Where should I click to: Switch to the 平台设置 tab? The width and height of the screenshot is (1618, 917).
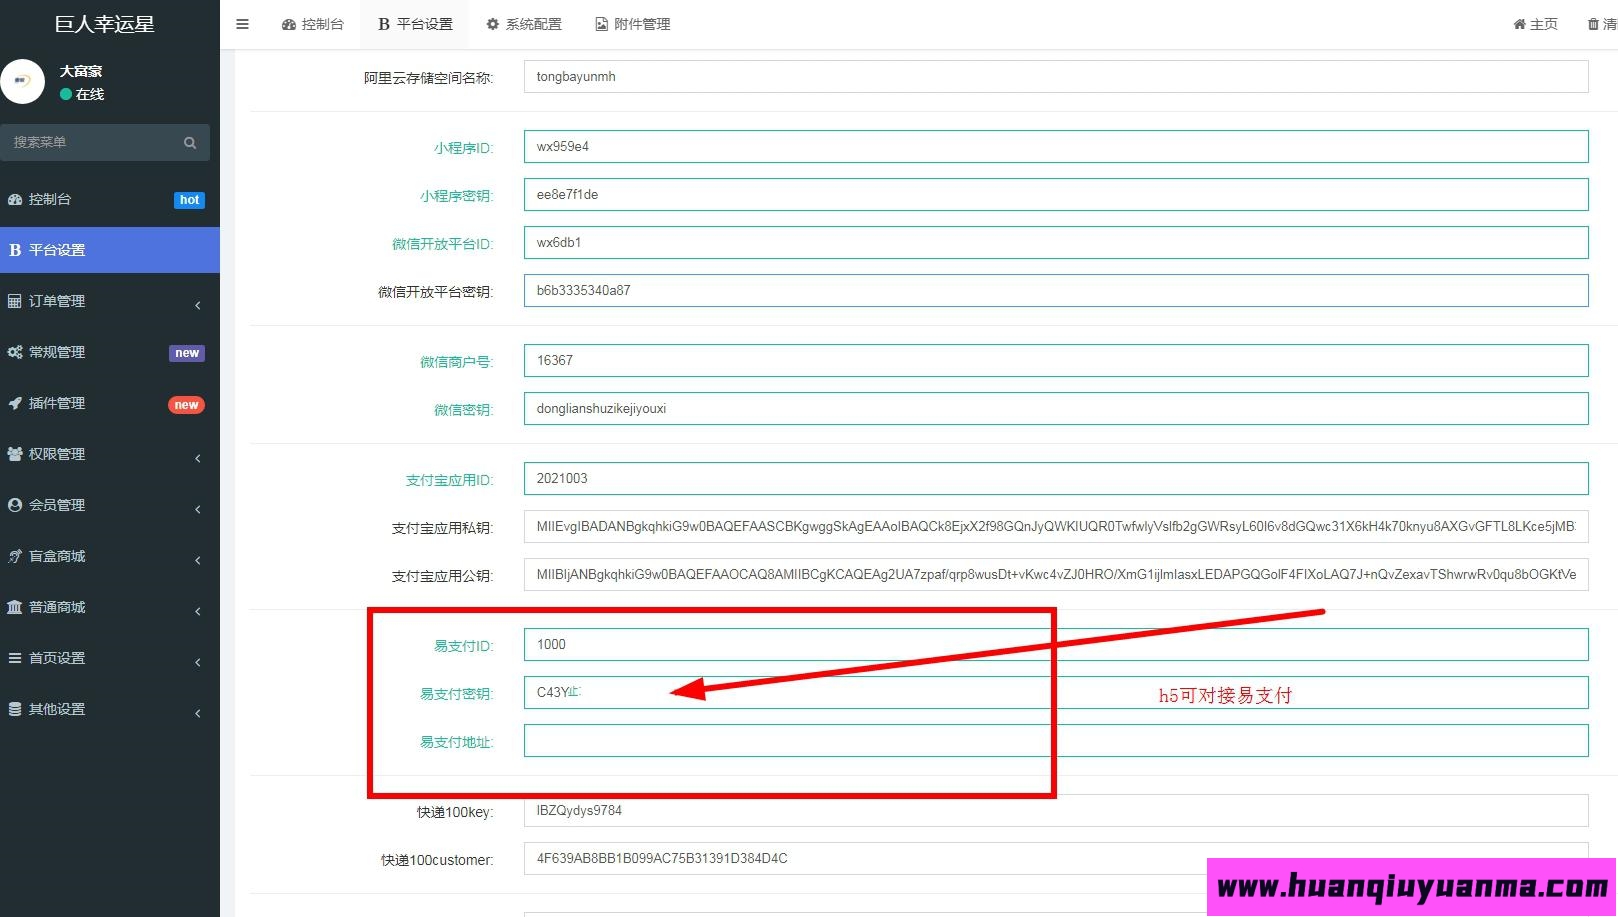pos(415,24)
